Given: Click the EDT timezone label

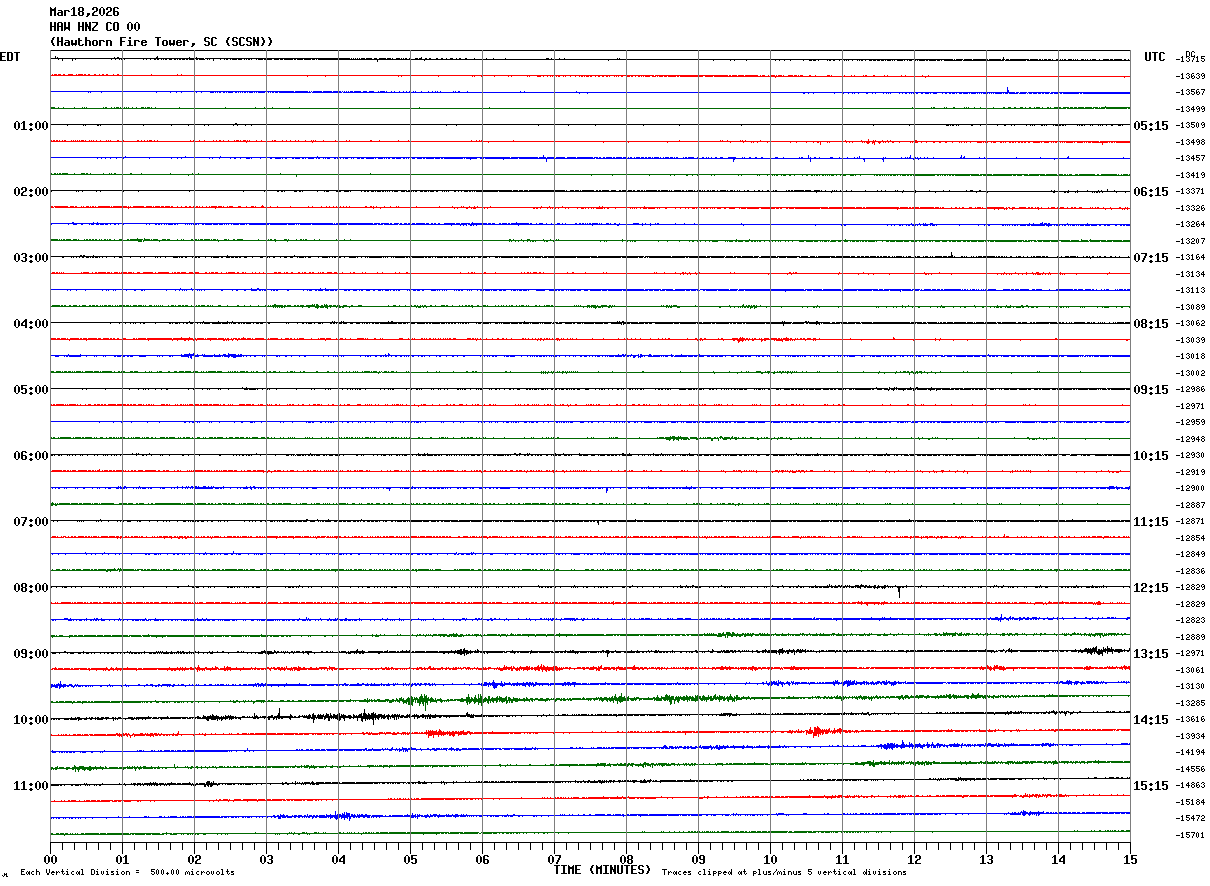Looking at the screenshot, I should (x=10, y=57).
